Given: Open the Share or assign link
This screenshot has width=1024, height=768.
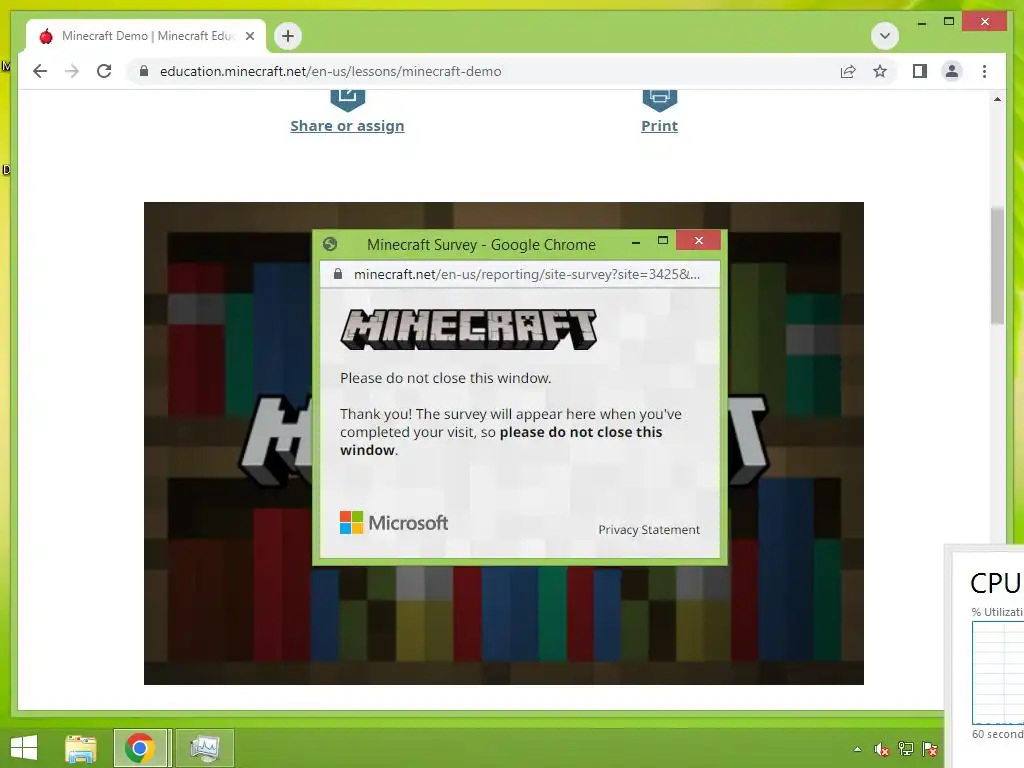Looking at the screenshot, I should click(347, 126).
